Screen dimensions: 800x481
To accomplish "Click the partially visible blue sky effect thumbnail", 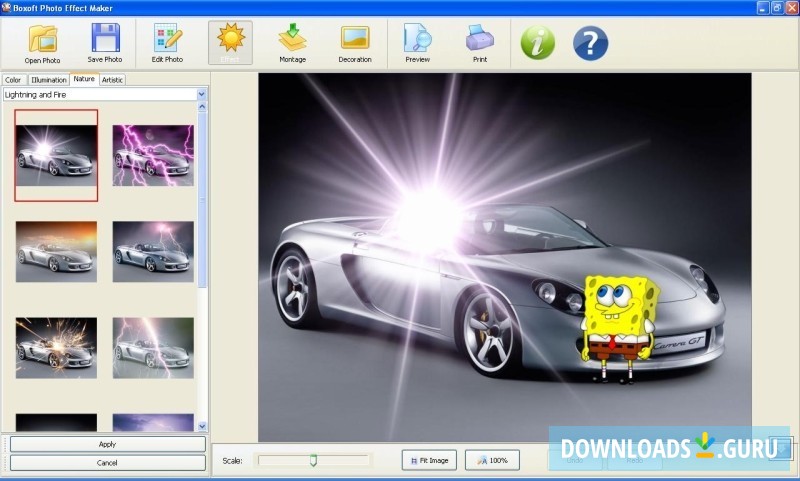I will click(153, 422).
